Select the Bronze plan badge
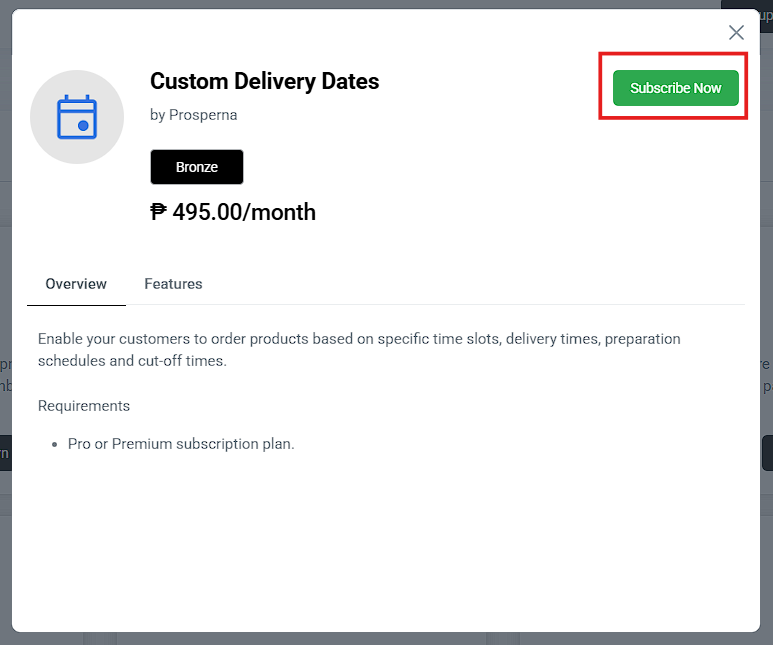Screen dimensions: 773x645 pyautogui.click(x=197, y=167)
